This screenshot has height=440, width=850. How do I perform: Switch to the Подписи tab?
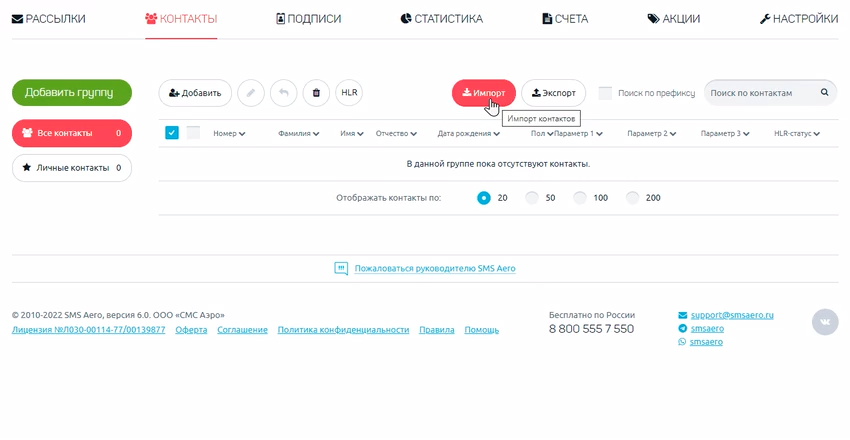click(x=308, y=19)
